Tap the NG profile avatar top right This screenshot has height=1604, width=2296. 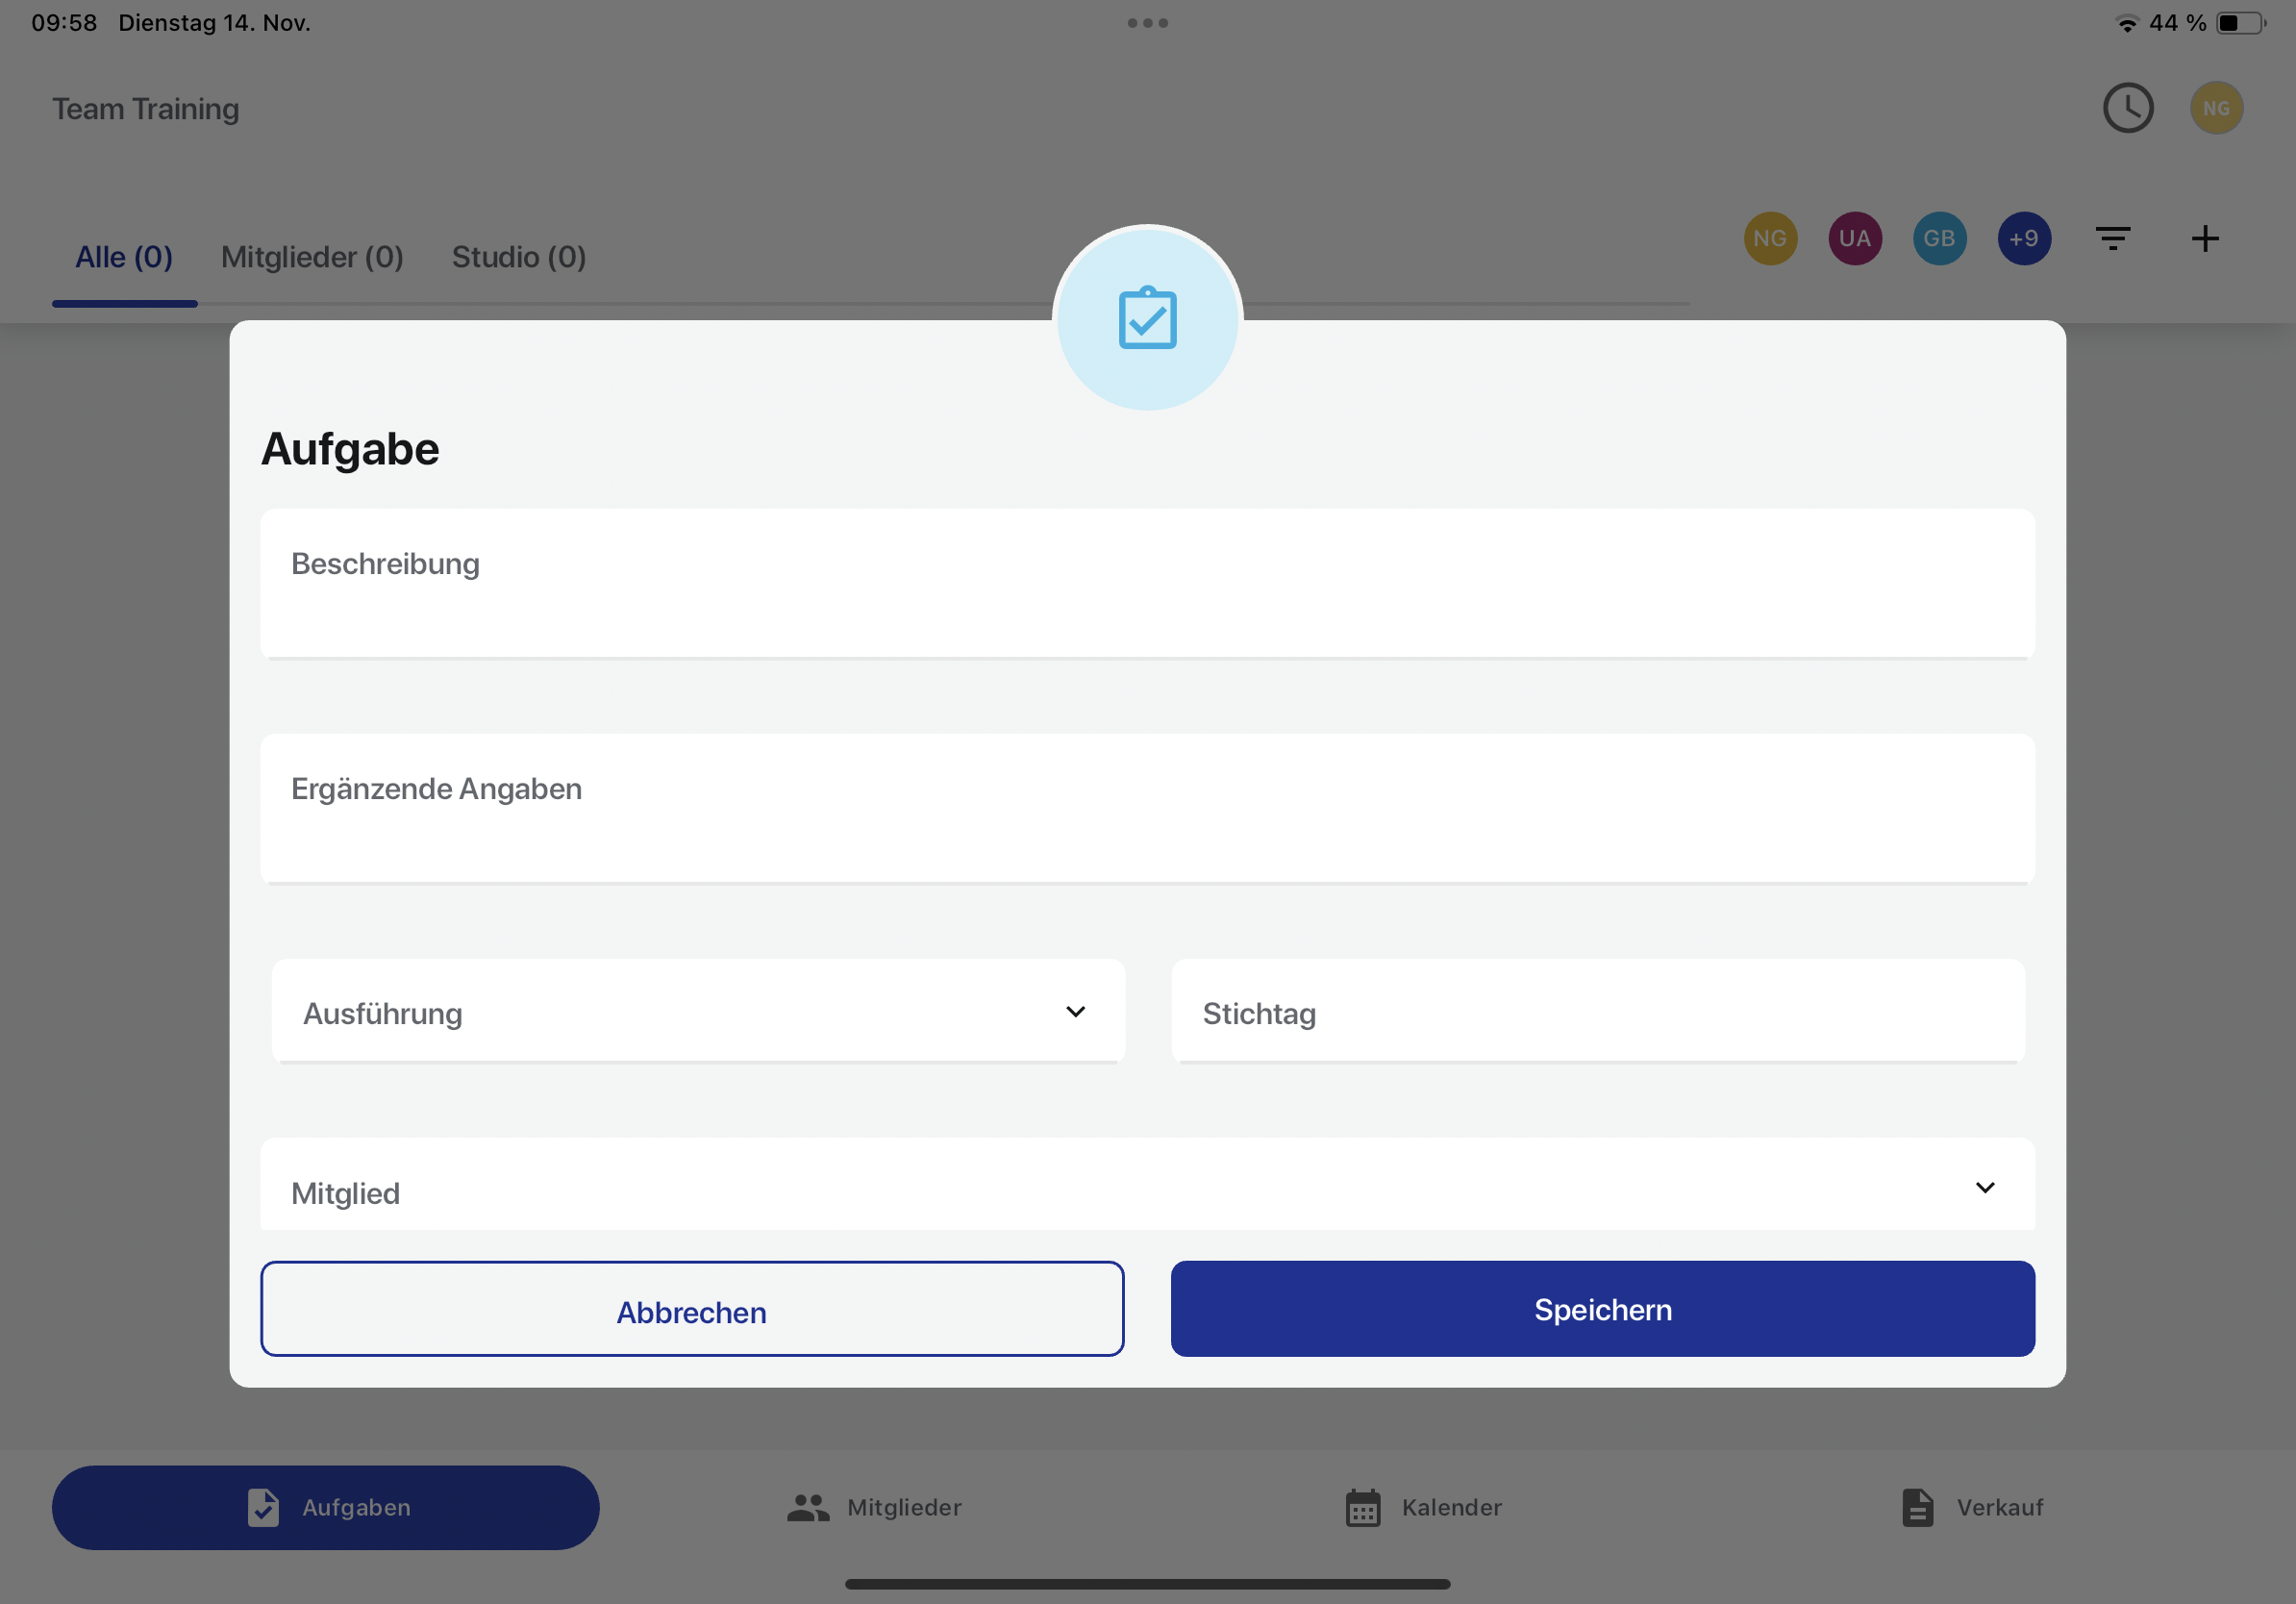coord(2216,108)
